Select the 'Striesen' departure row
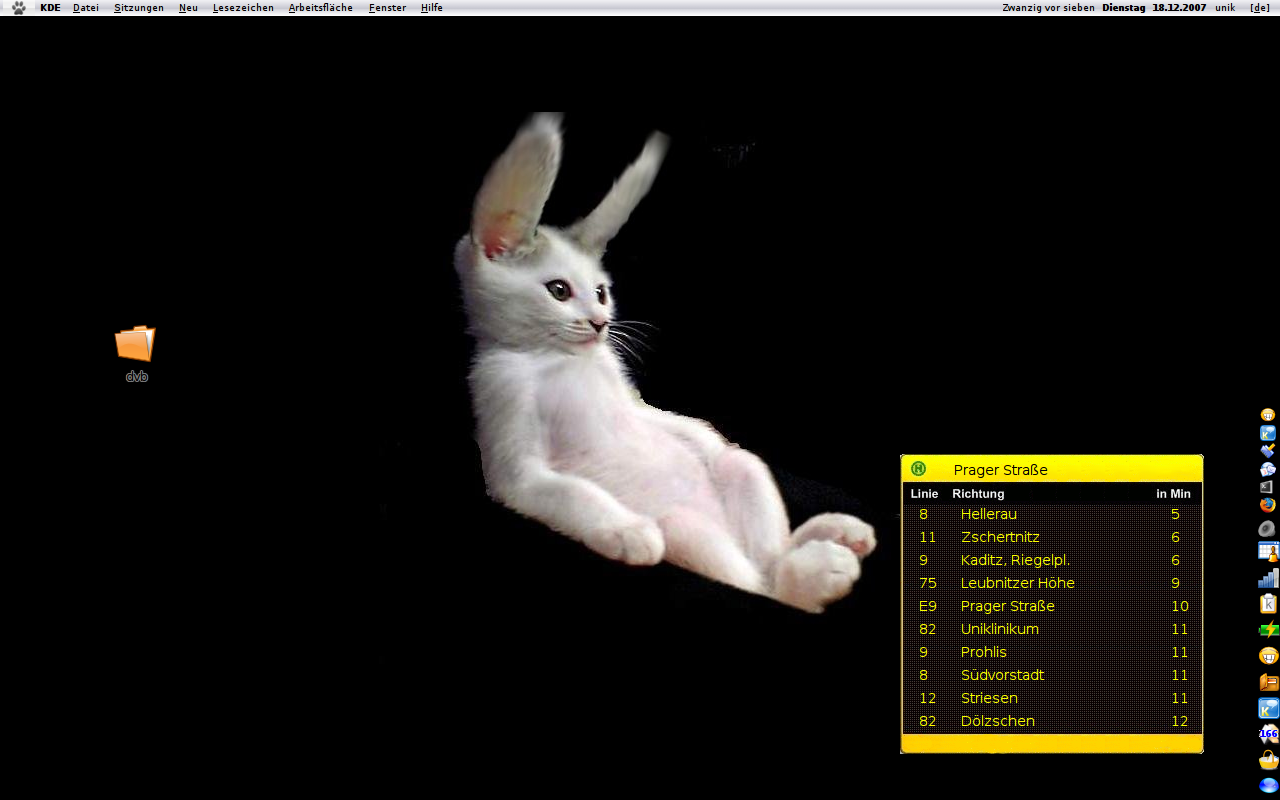 (x=1052, y=698)
